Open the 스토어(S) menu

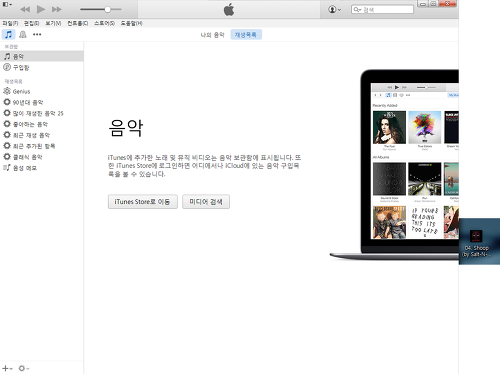coord(104,23)
